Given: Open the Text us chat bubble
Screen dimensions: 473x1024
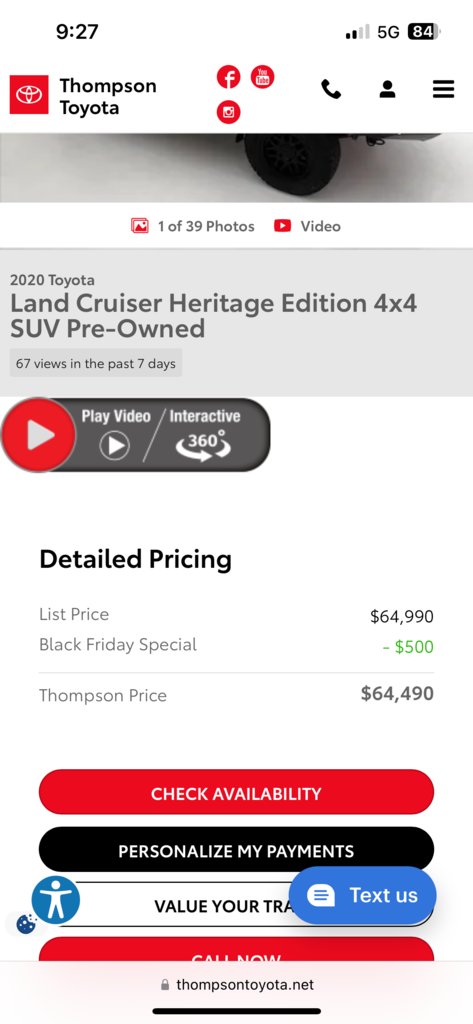Looking at the screenshot, I should [363, 895].
